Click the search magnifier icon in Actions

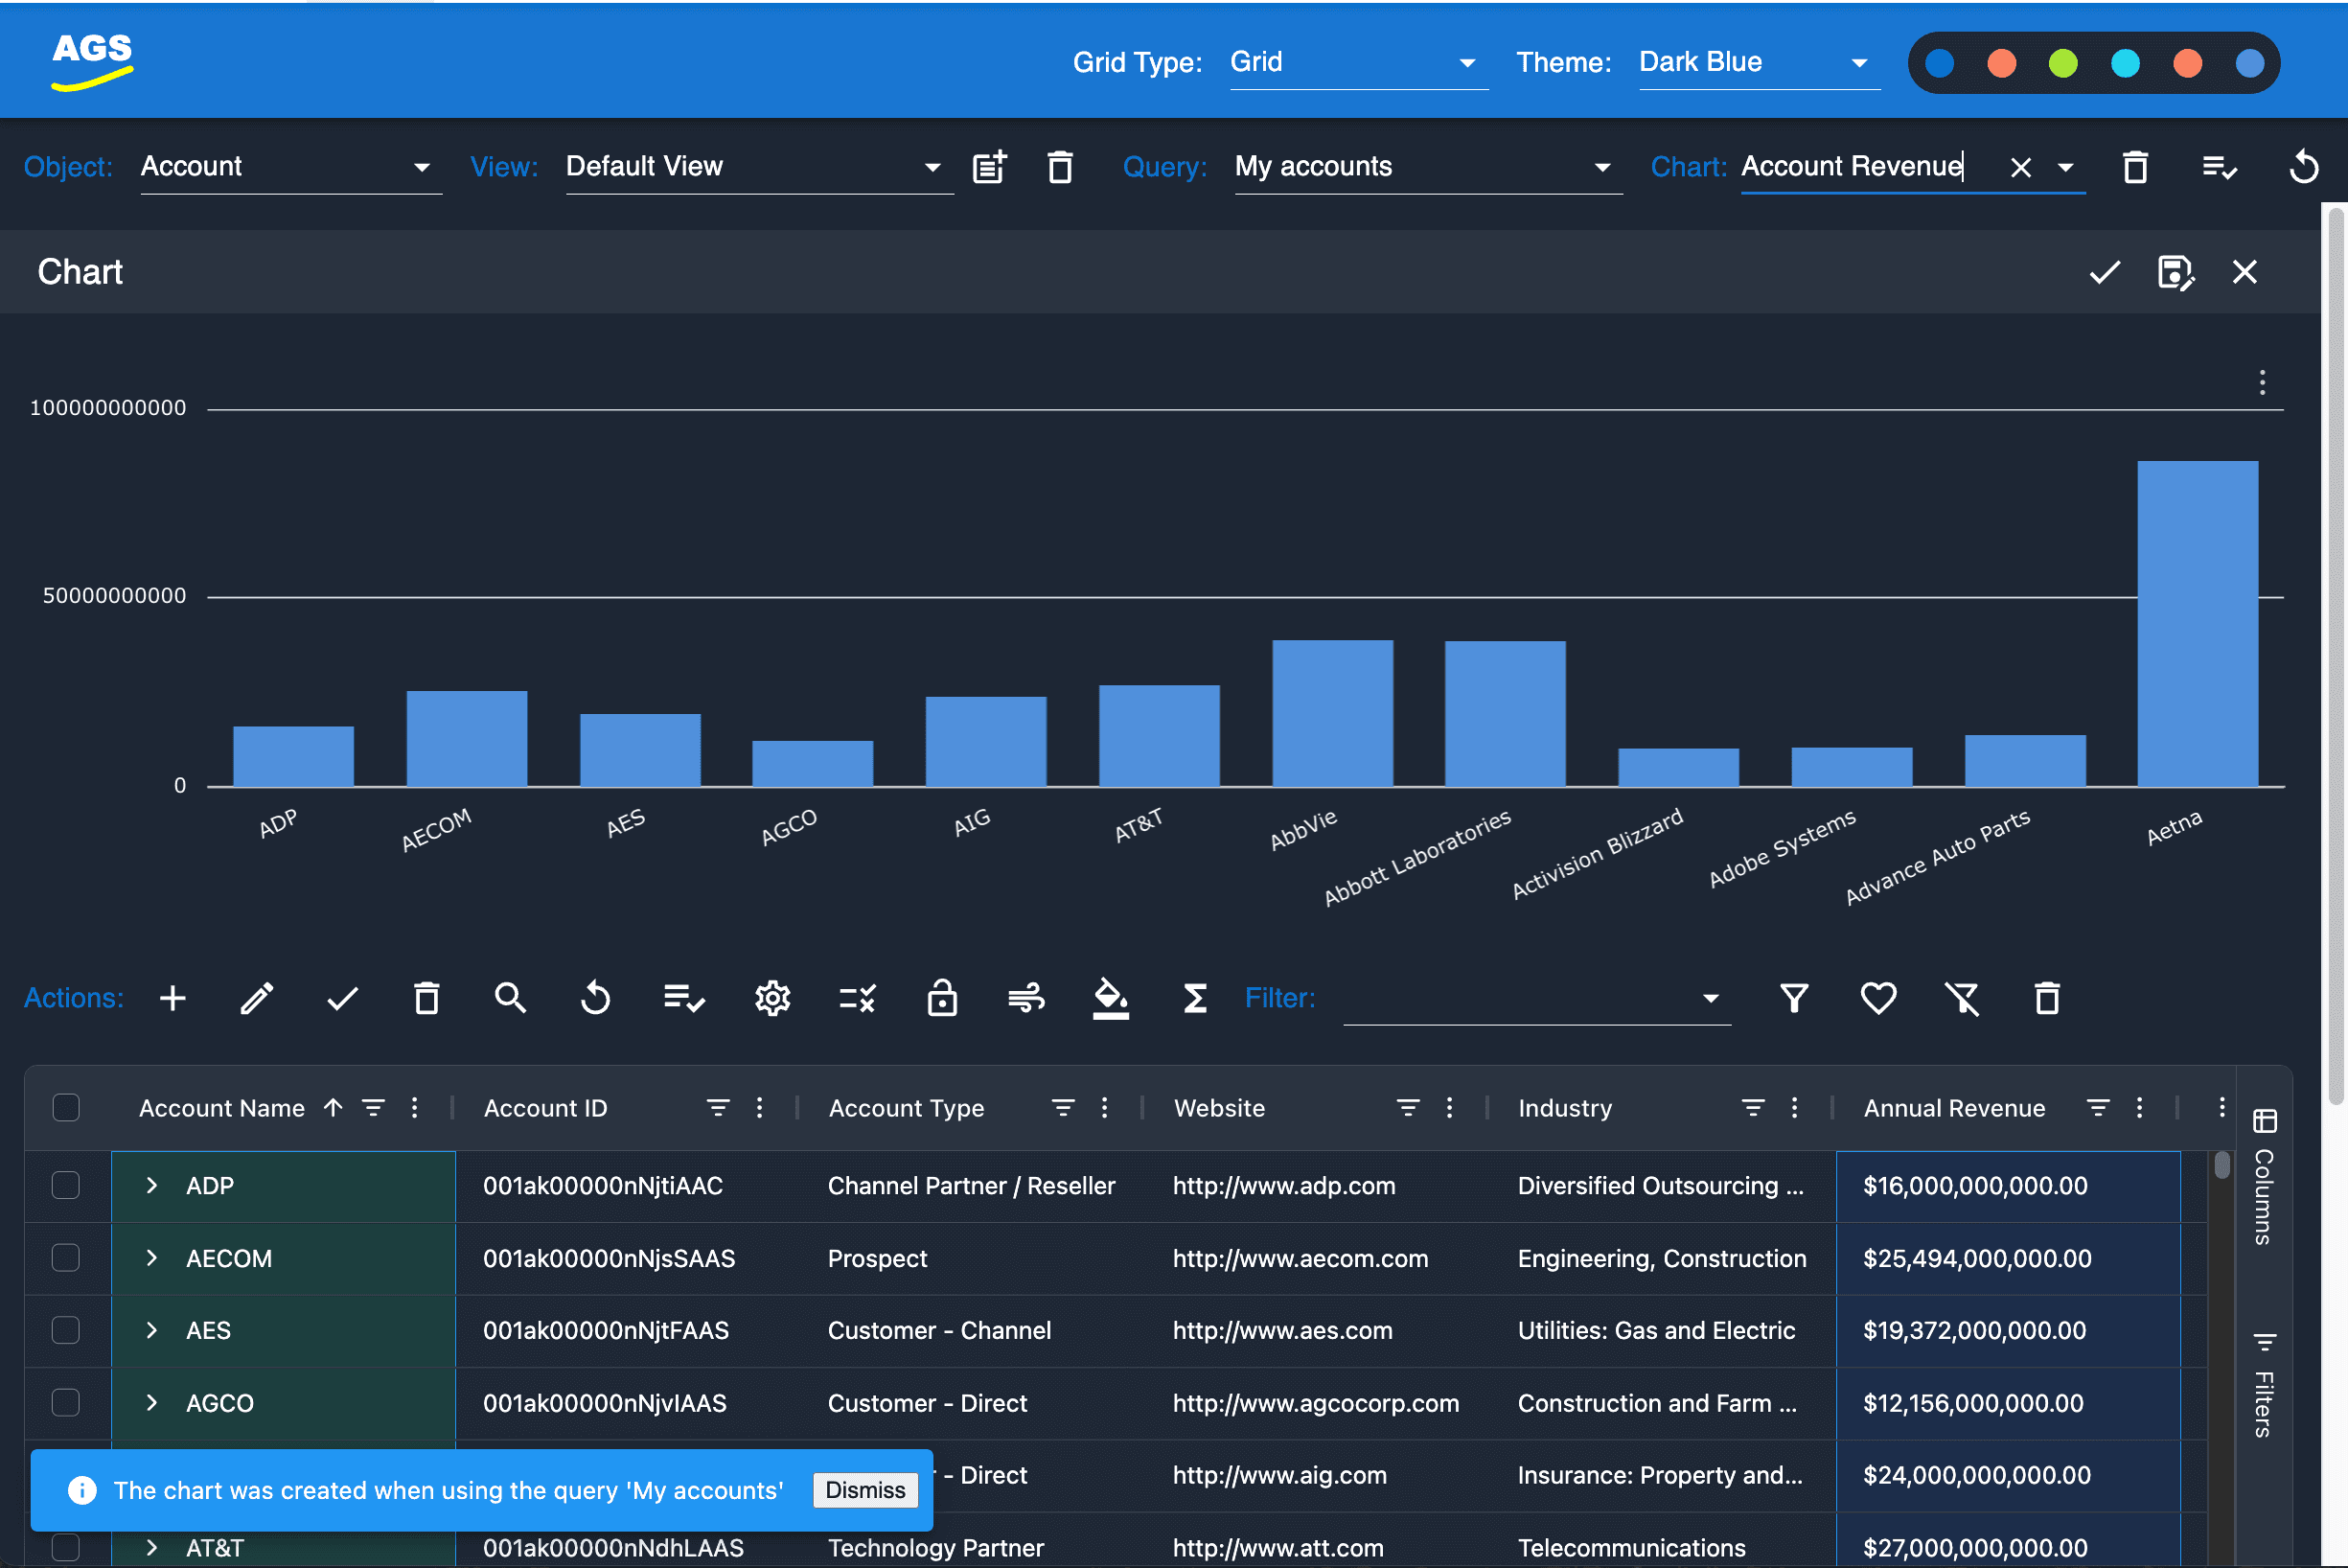(510, 998)
